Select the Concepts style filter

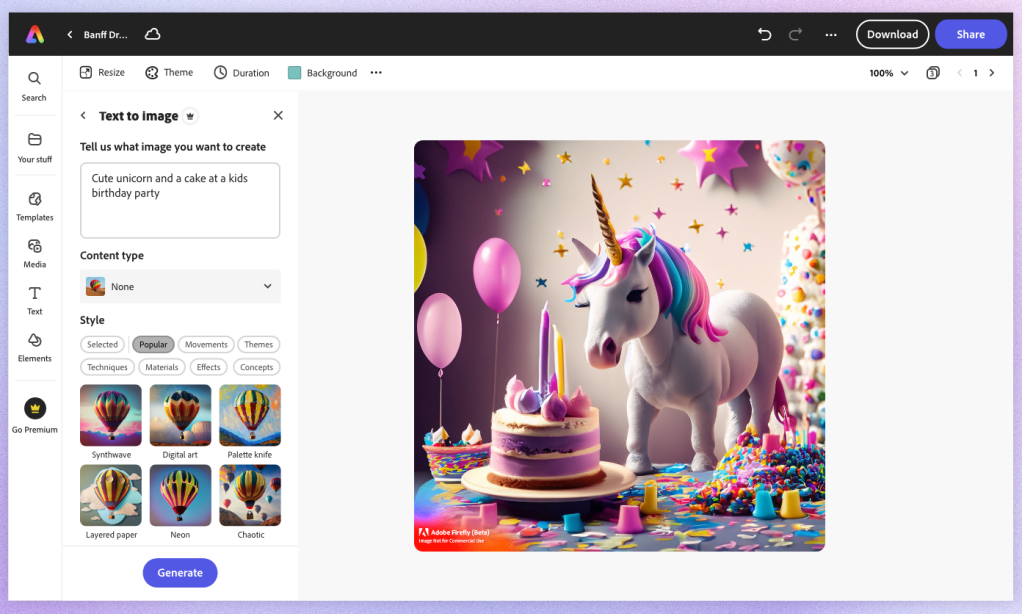click(x=257, y=367)
